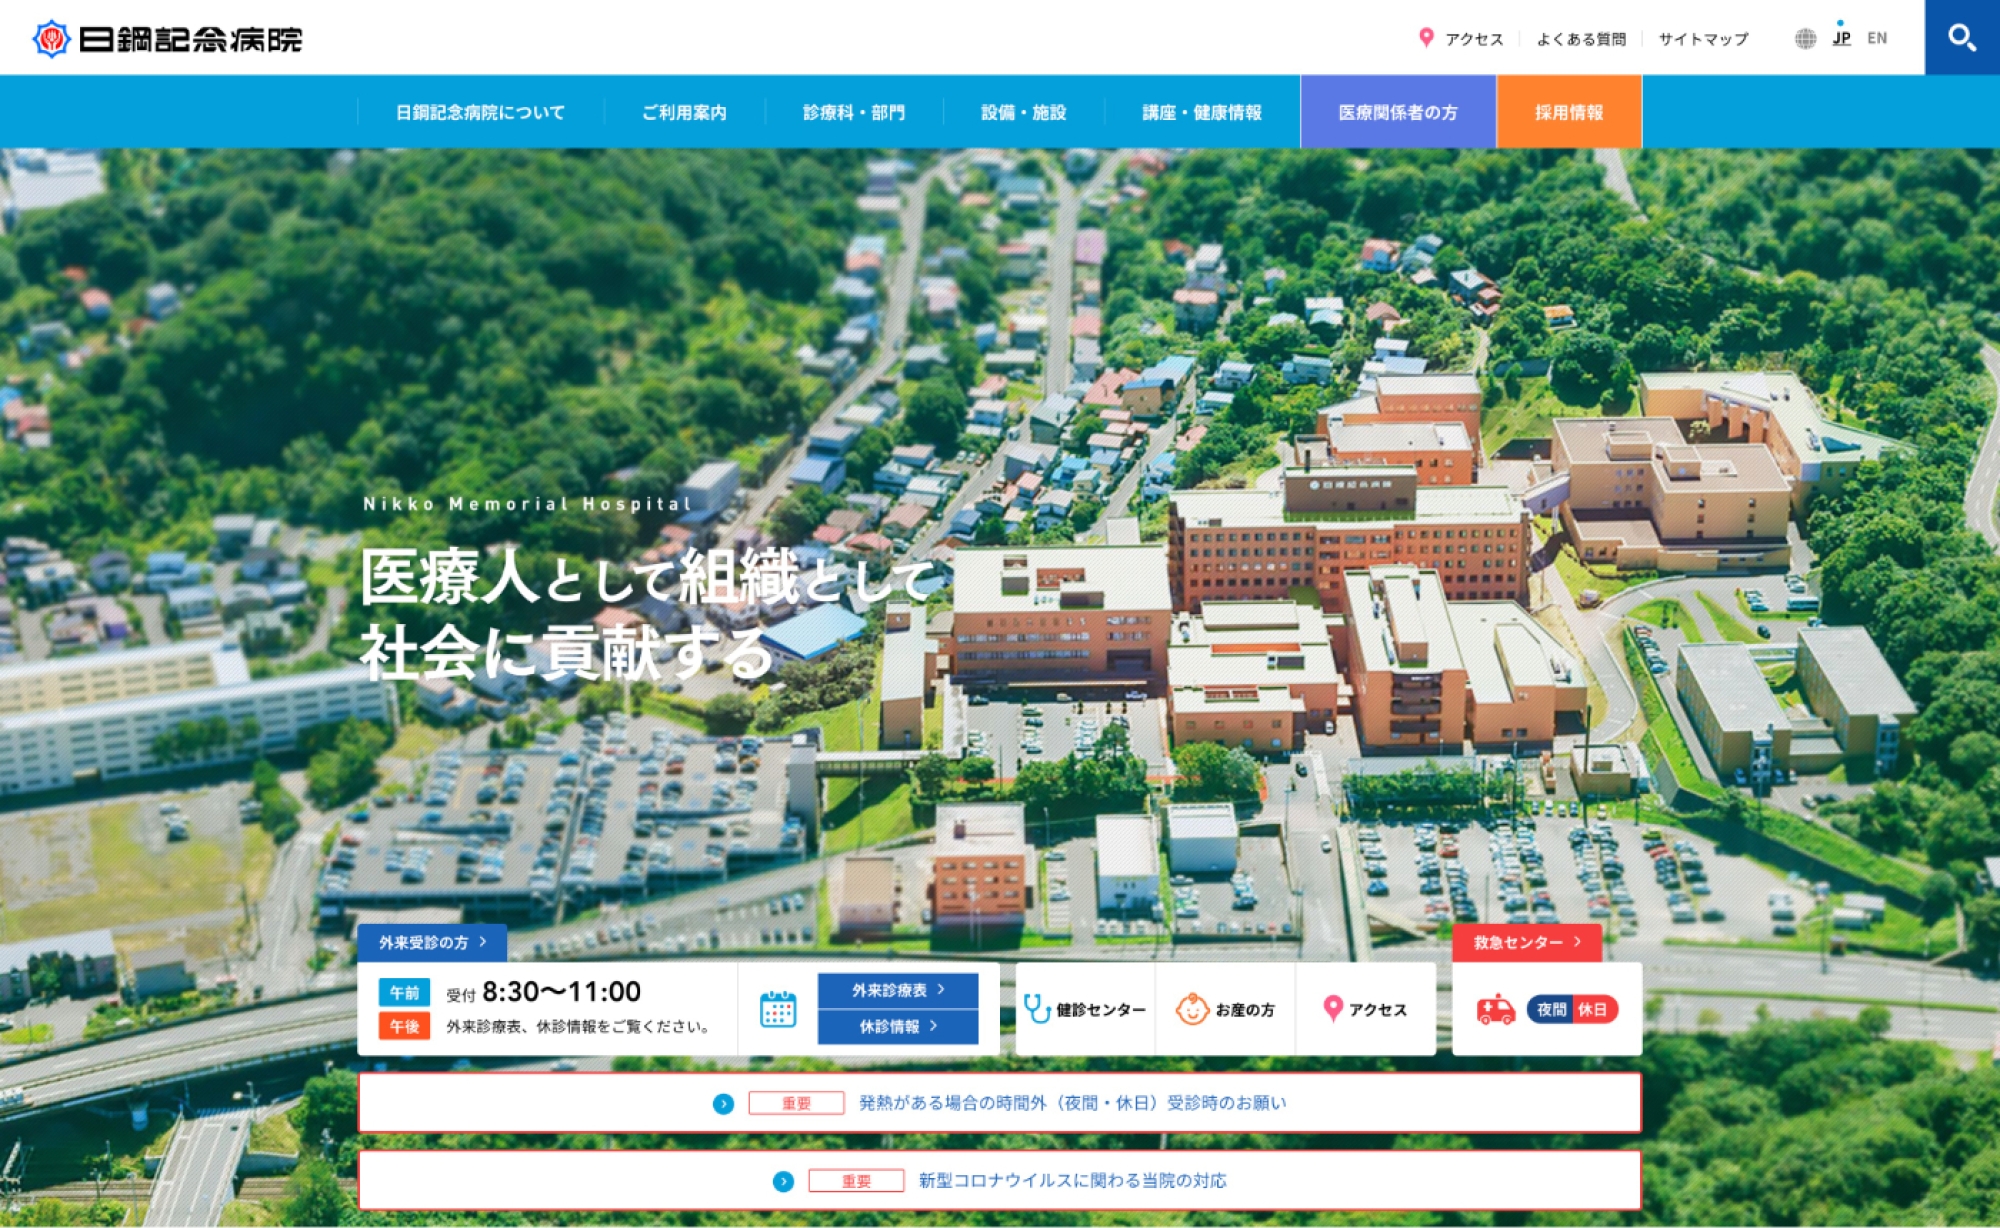Expand 外来受診の方 chevron tab
Screen dimensions: 2000x1228
click(x=432, y=942)
